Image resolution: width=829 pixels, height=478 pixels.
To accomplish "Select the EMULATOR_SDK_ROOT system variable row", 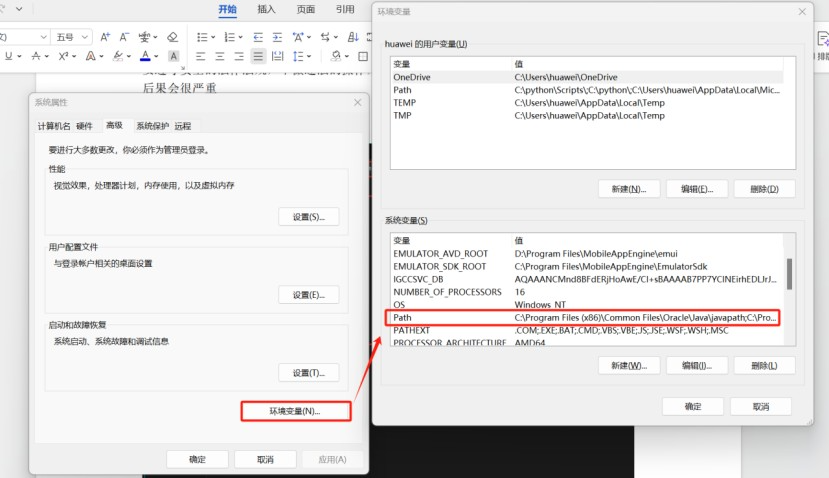I will point(587,266).
